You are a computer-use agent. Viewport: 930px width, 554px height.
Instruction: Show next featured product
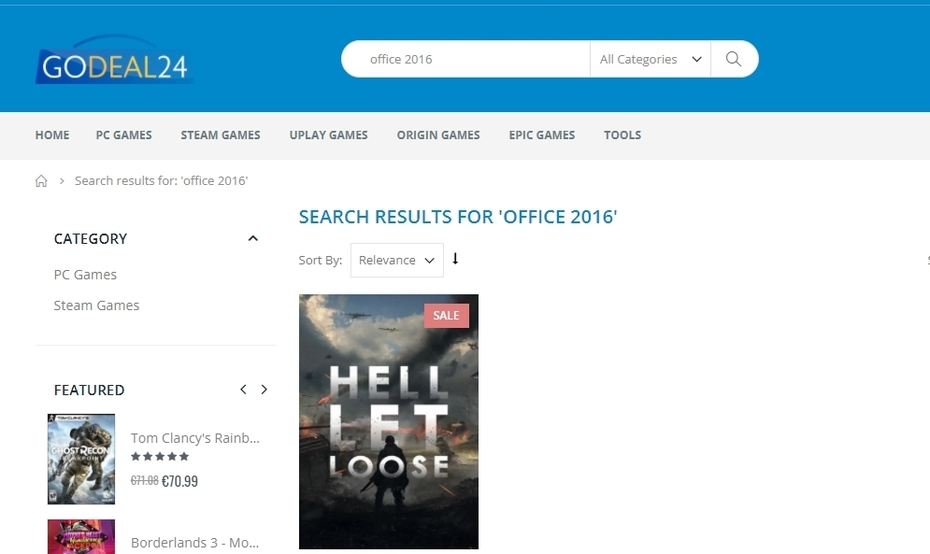[264, 389]
